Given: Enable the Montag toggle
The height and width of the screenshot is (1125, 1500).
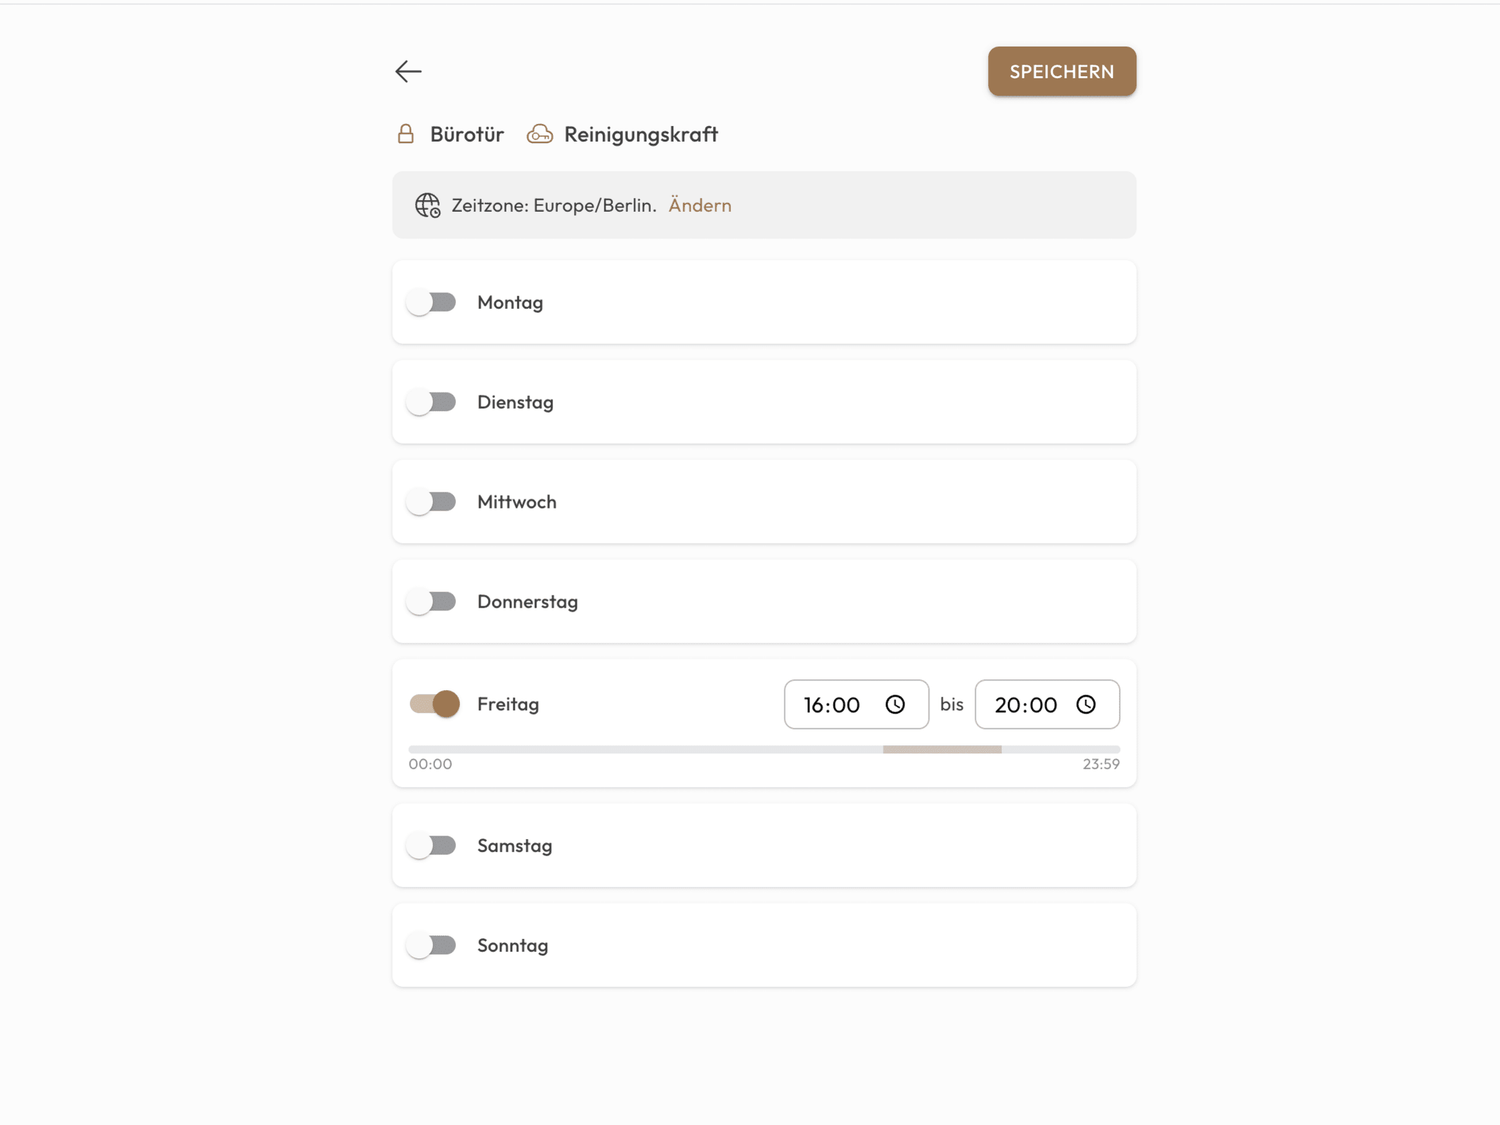Looking at the screenshot, I should pyautogui.click(x=432, y=302).
